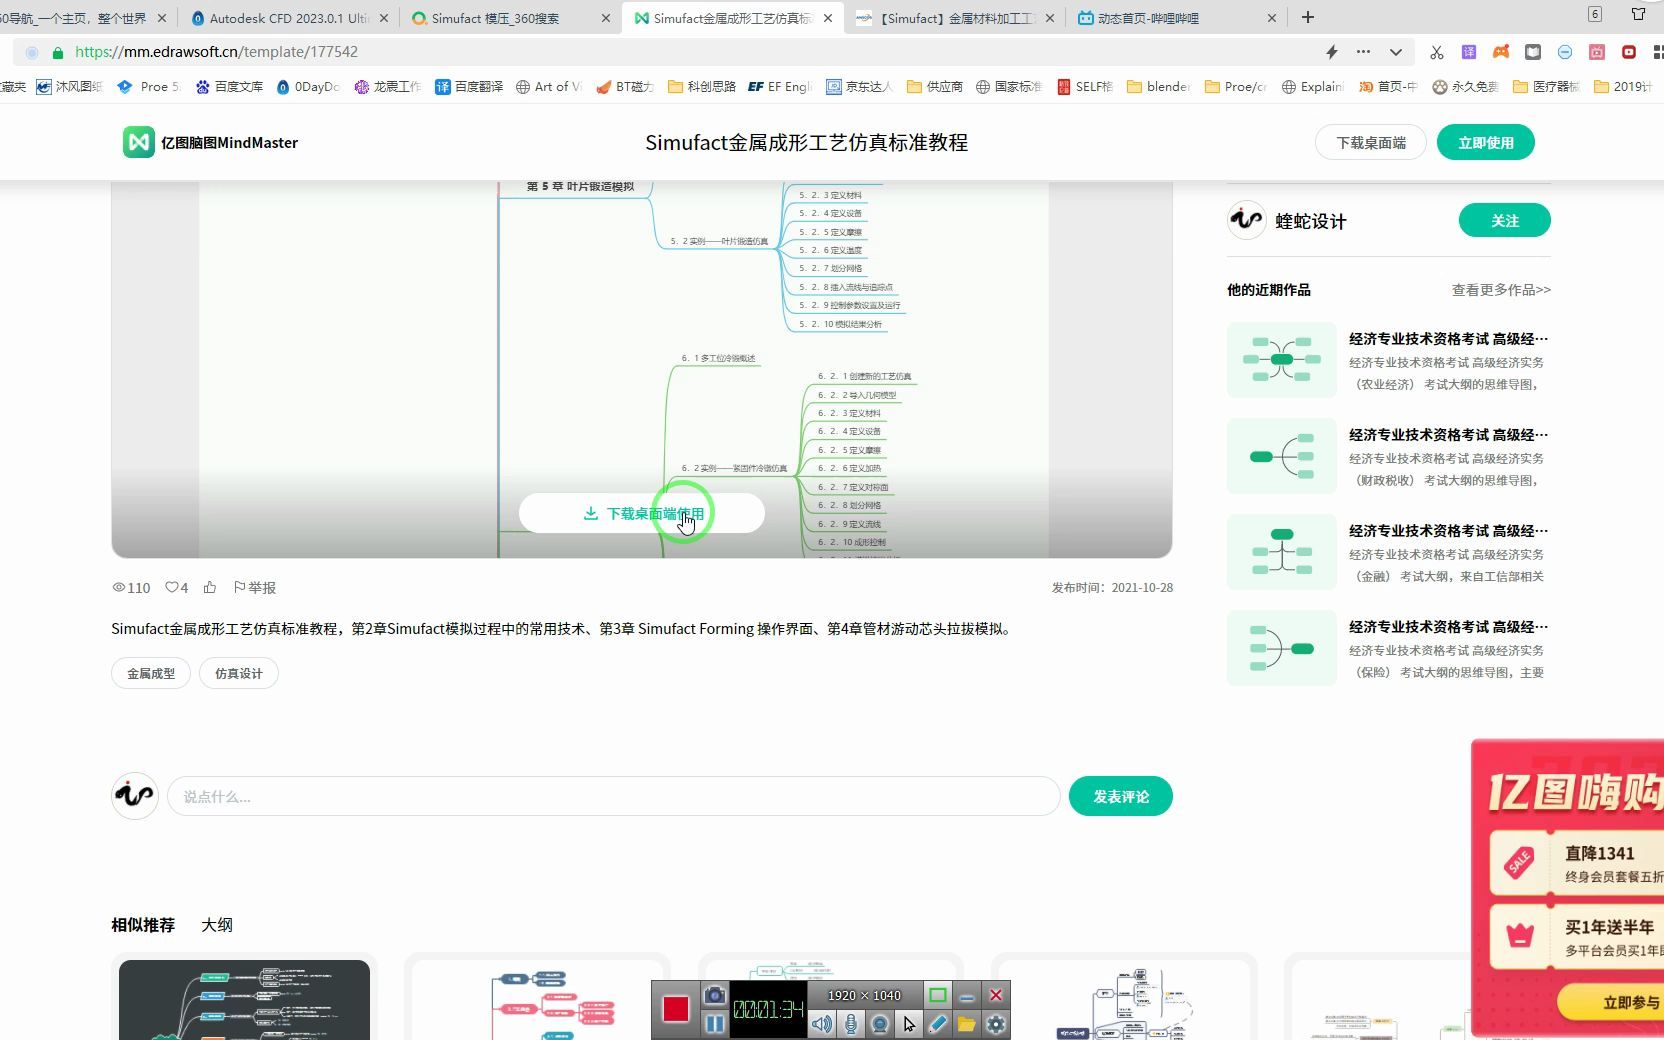Toggle the microphone in the recorder toolbar

[x=850, y=1023]
